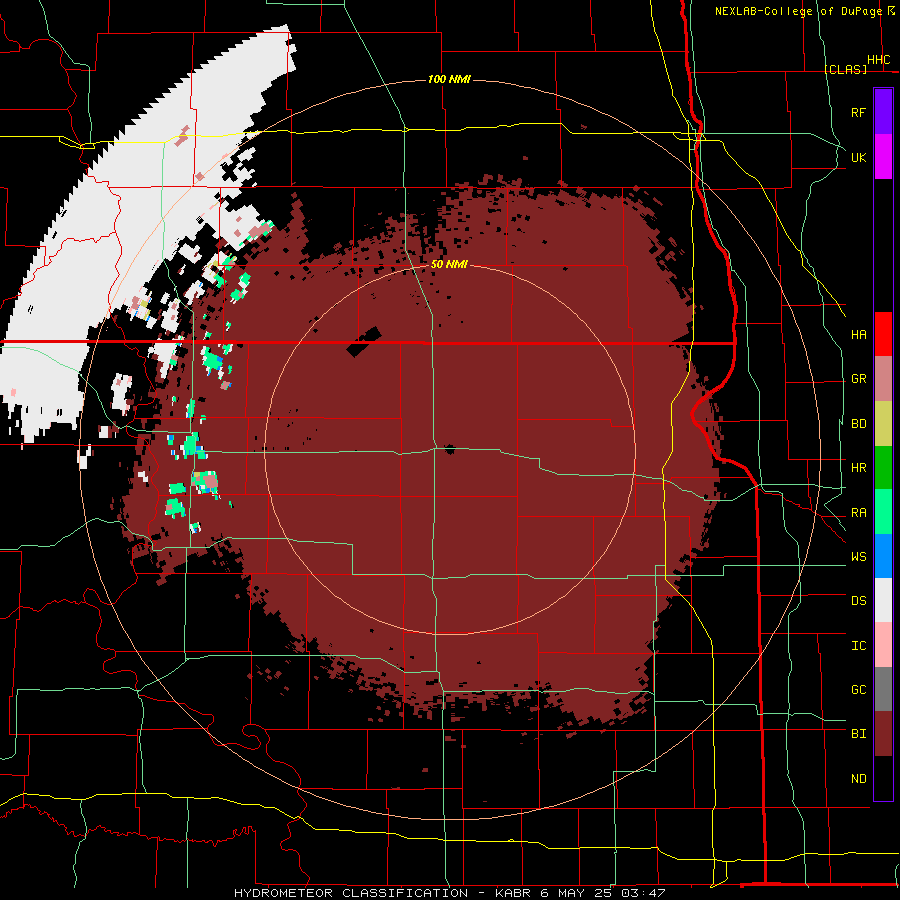
Task: Click the IC legend label
Action: point(858,646)
